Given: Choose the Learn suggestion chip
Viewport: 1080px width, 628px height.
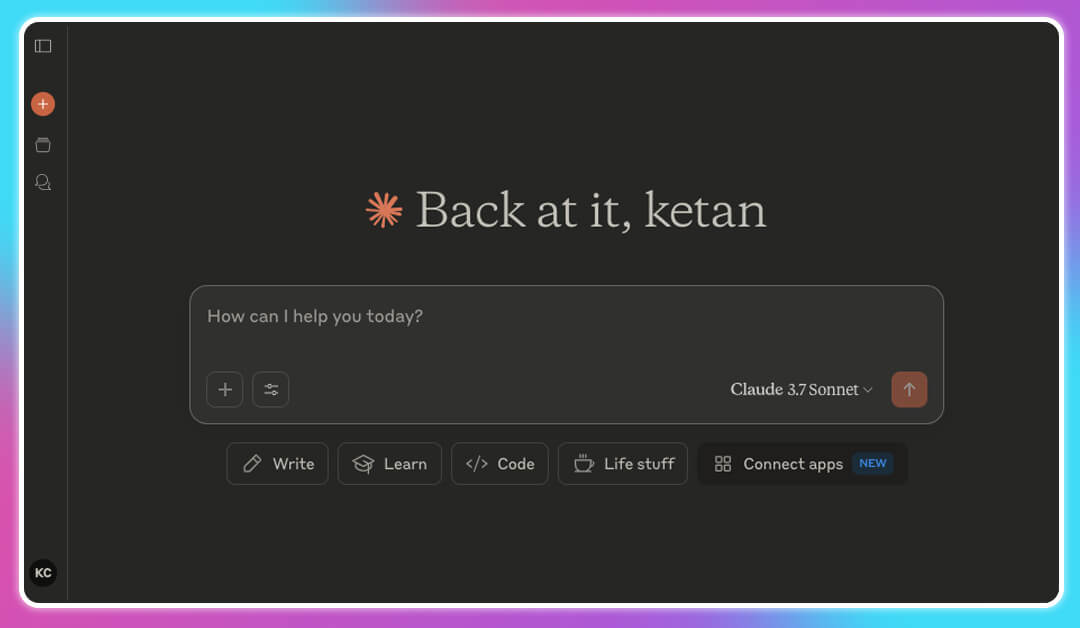Looking at the screenshot, I should point(390,464).
